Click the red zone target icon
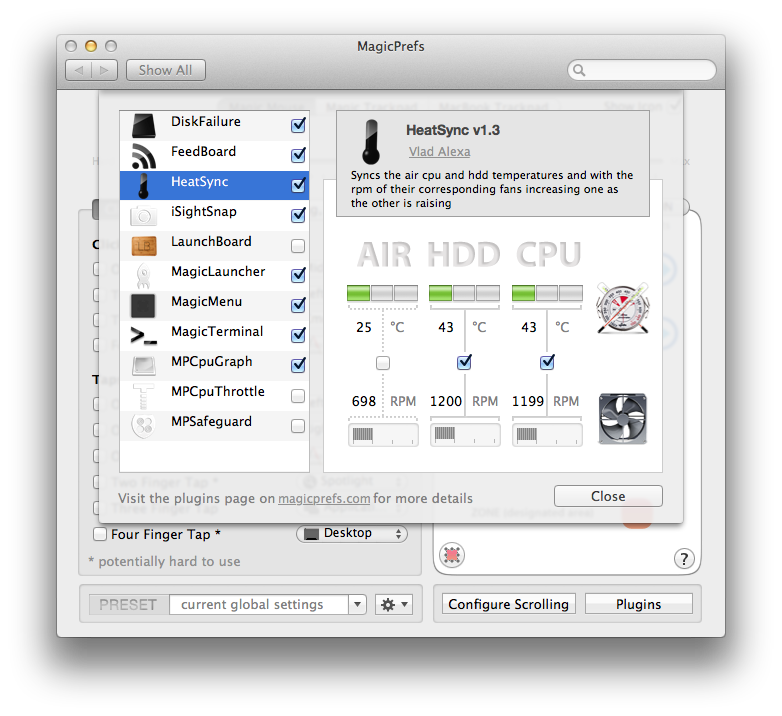 click(452, 555)
